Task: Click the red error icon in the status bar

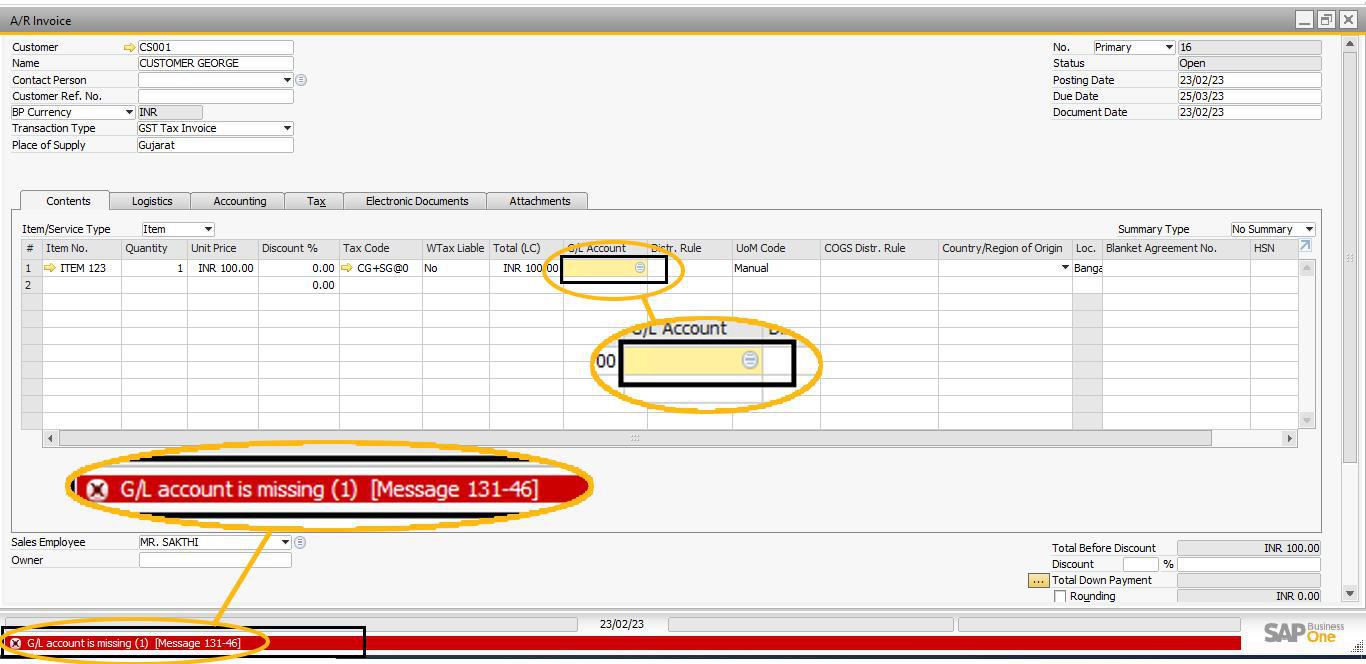Action: 15,643
